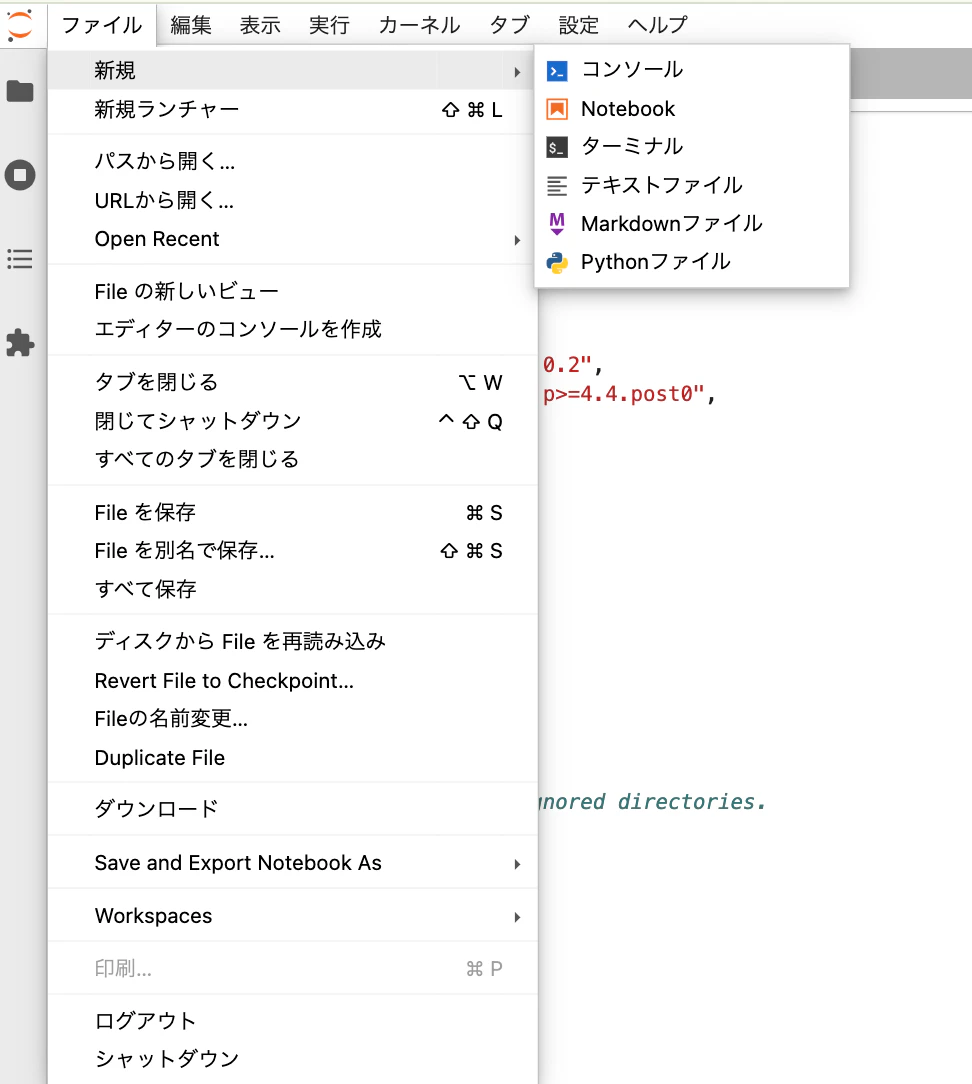This screenshot has height=1084, width=972.
Task: Create a new Markdownファイル
Action: tap(691, 224)
